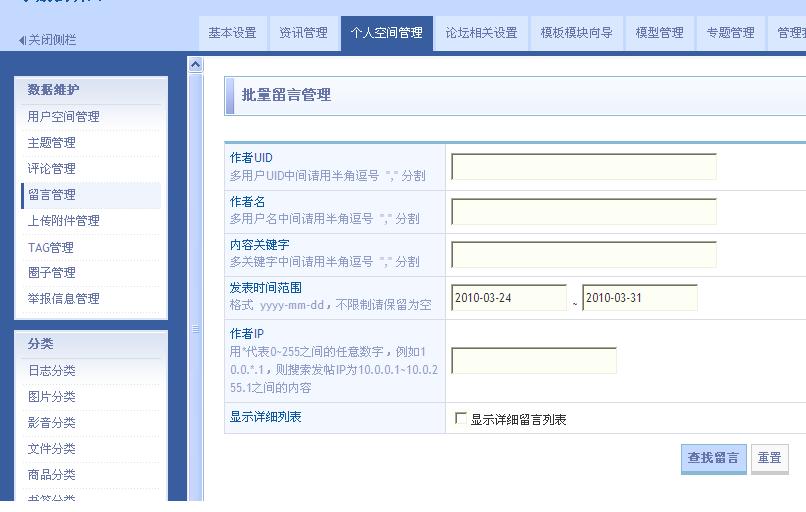Open 文件分类 under 分类
806x512 pixels.
pos(51,449)
